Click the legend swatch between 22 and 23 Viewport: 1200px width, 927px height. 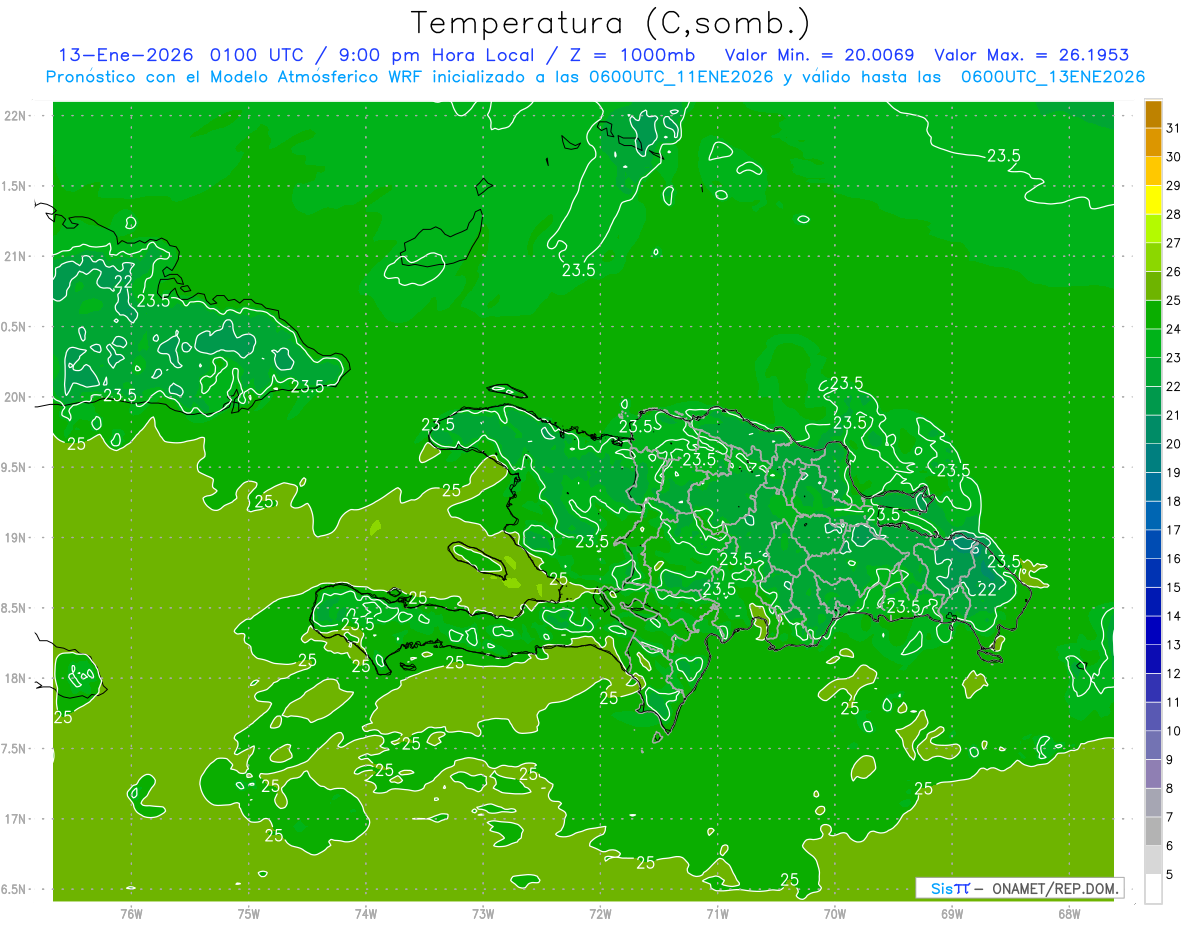tap(1153, 372)
